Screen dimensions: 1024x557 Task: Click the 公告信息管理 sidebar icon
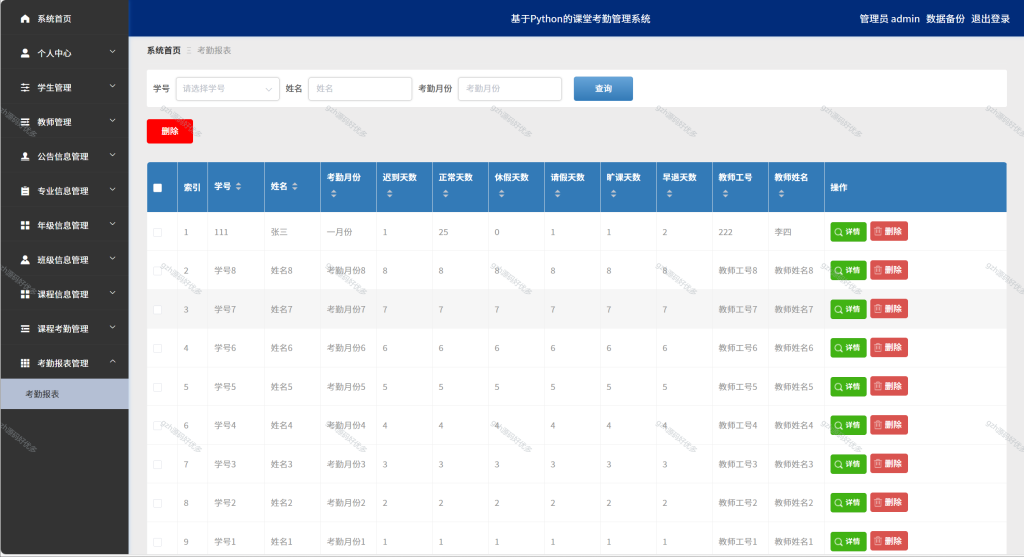(x=25, y=157)
